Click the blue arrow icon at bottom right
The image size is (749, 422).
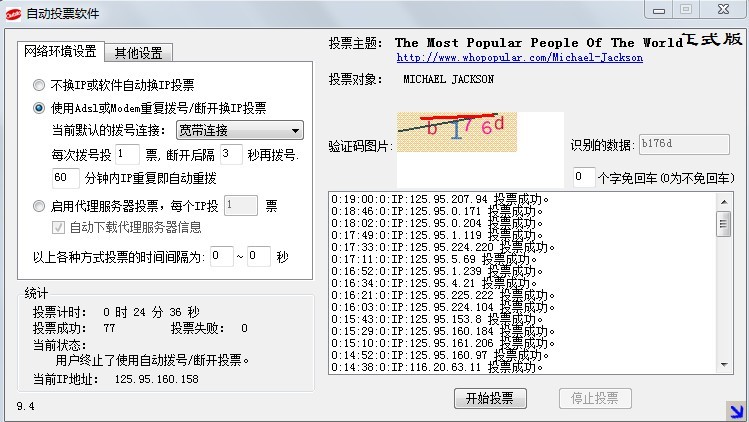click(x=735, y=407)
